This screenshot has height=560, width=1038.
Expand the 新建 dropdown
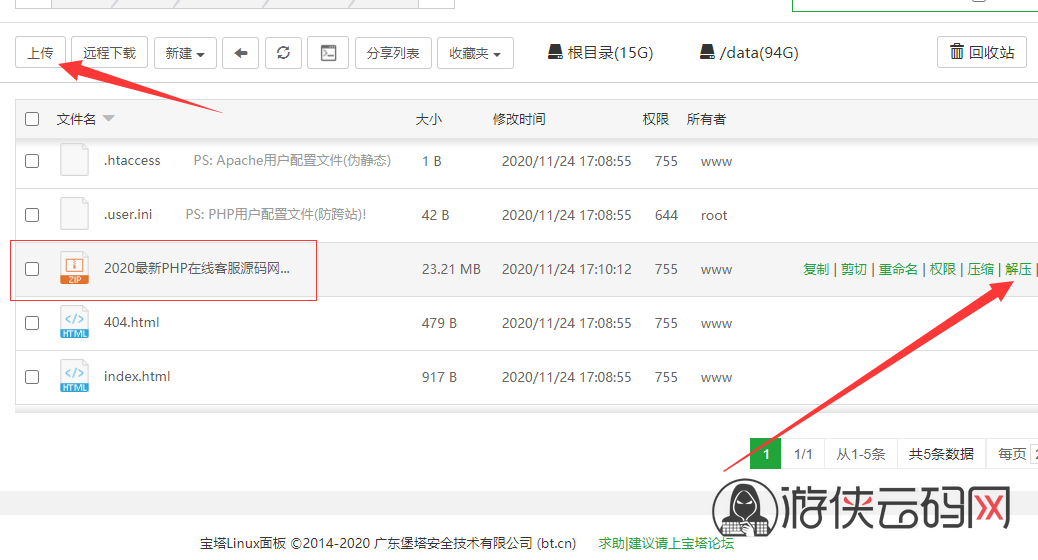click(185, 53)
